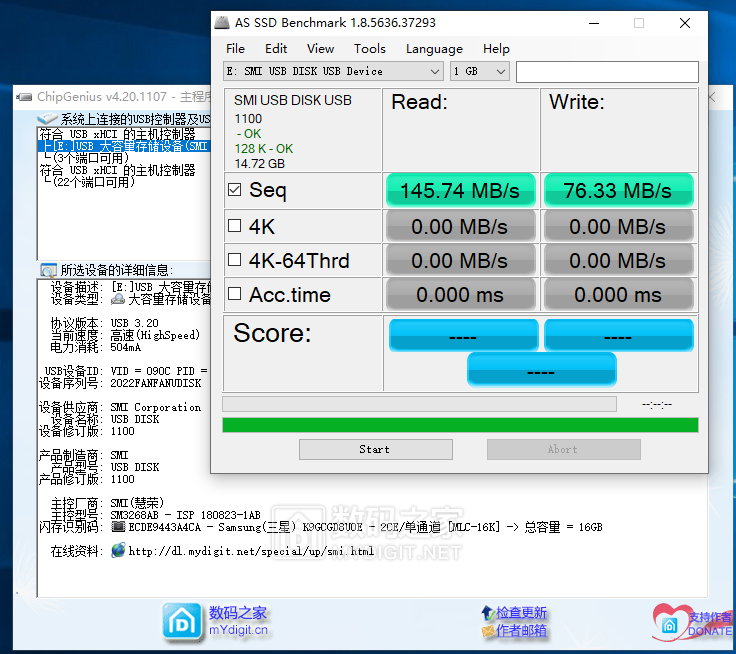Click the globe icon next to online link
The width and height of the screenshot is (736, 654).
tap(118, 550)
